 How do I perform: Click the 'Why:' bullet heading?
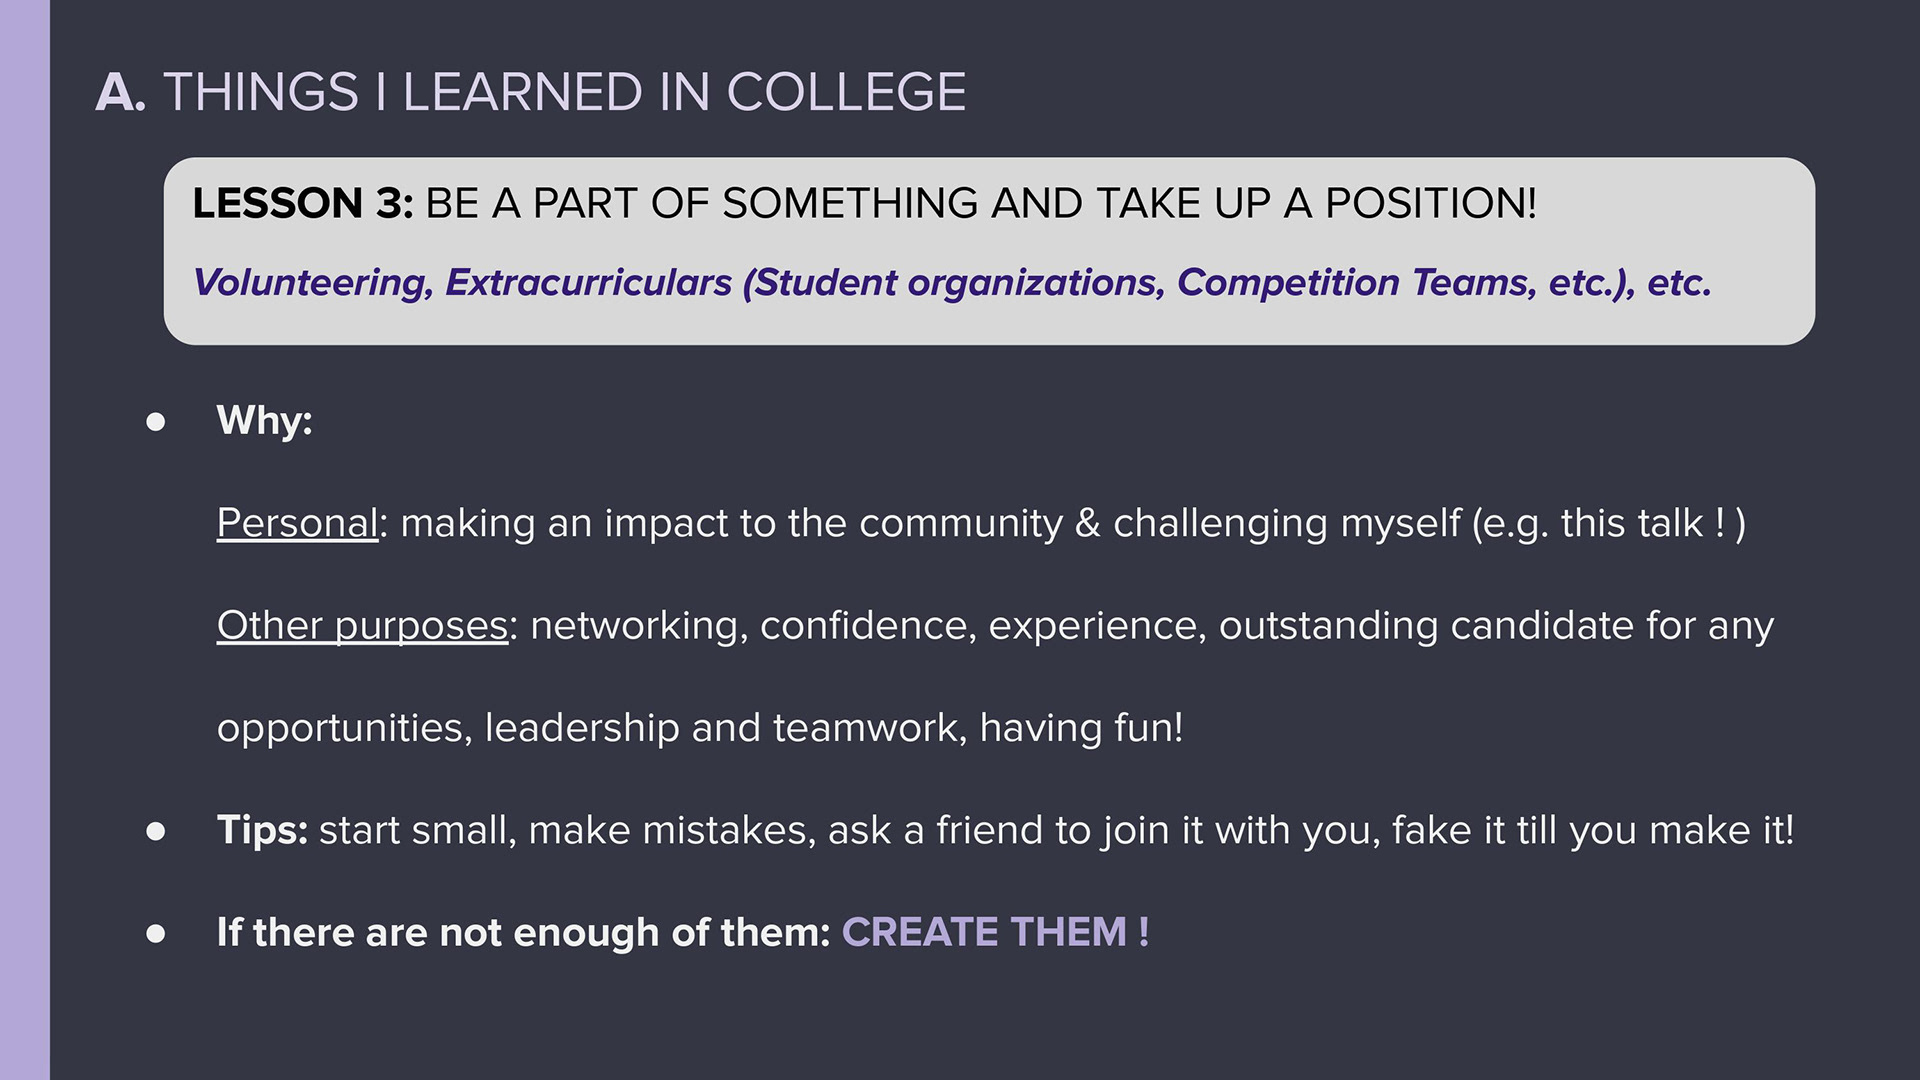[265, 421]
